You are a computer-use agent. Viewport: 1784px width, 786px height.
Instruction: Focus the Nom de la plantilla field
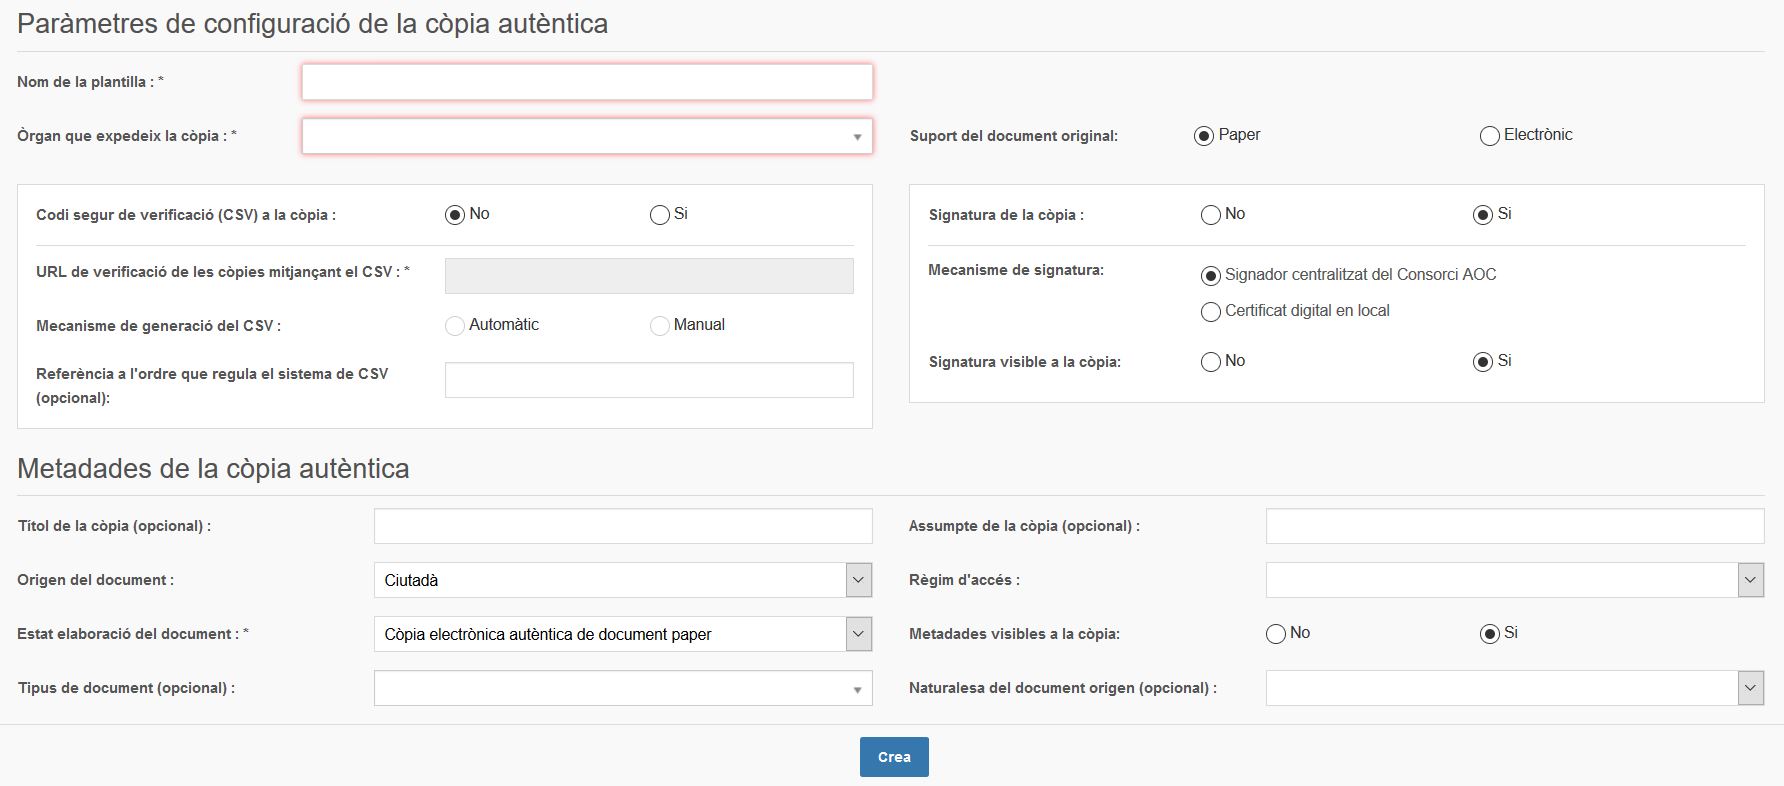[x=587, y=82]
